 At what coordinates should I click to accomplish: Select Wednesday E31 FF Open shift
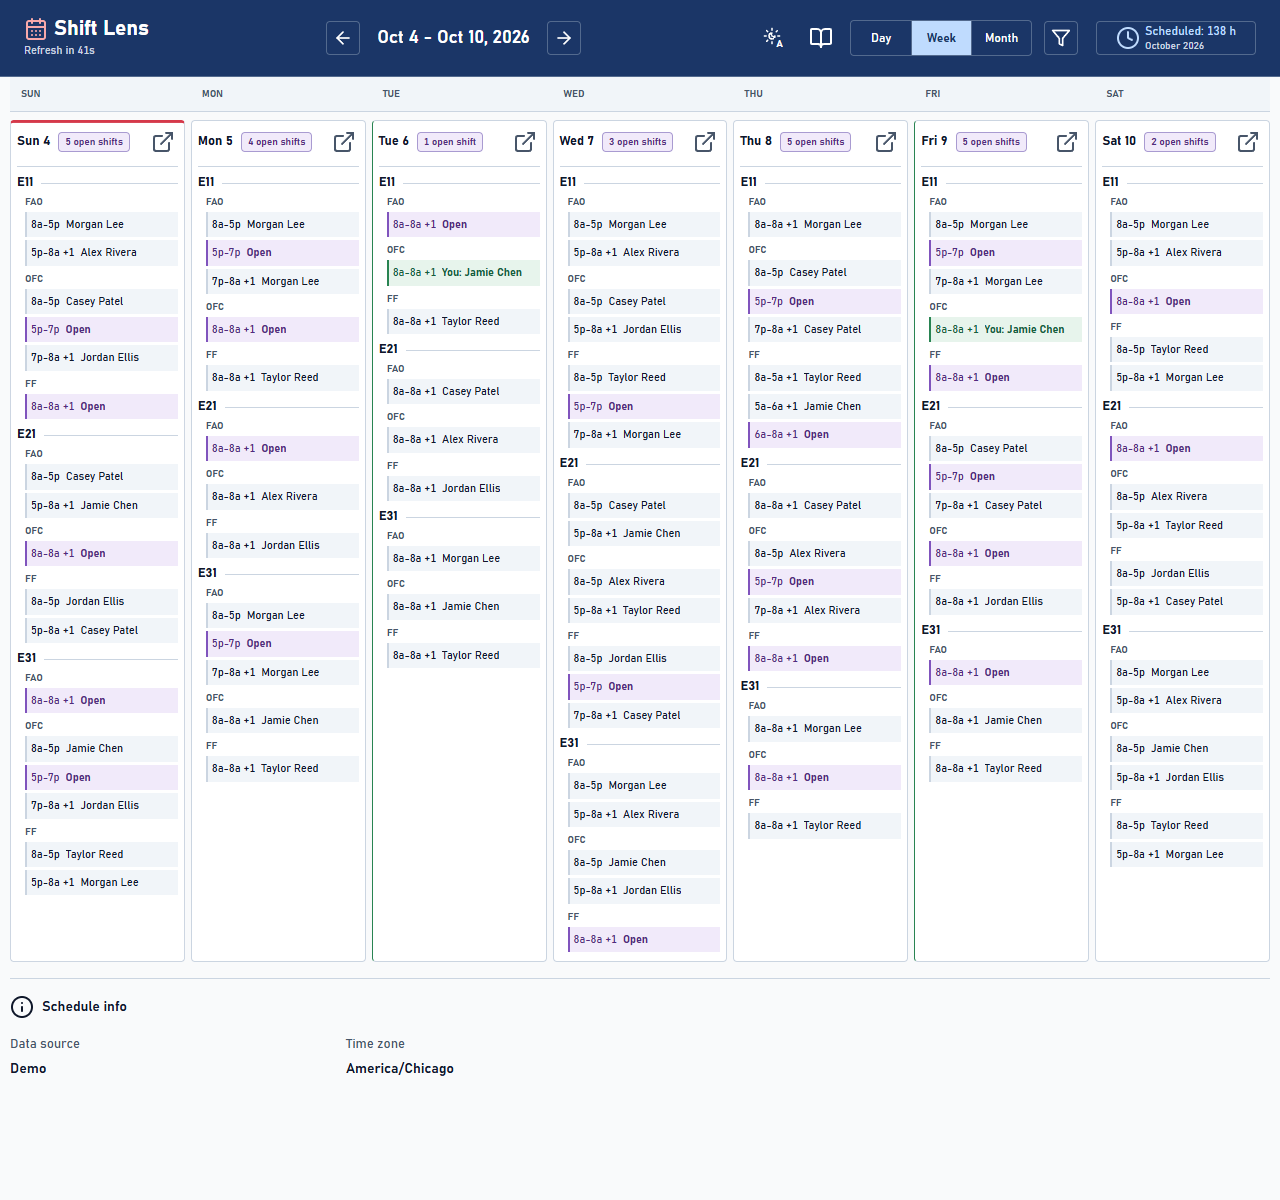(x=643, y=940)
